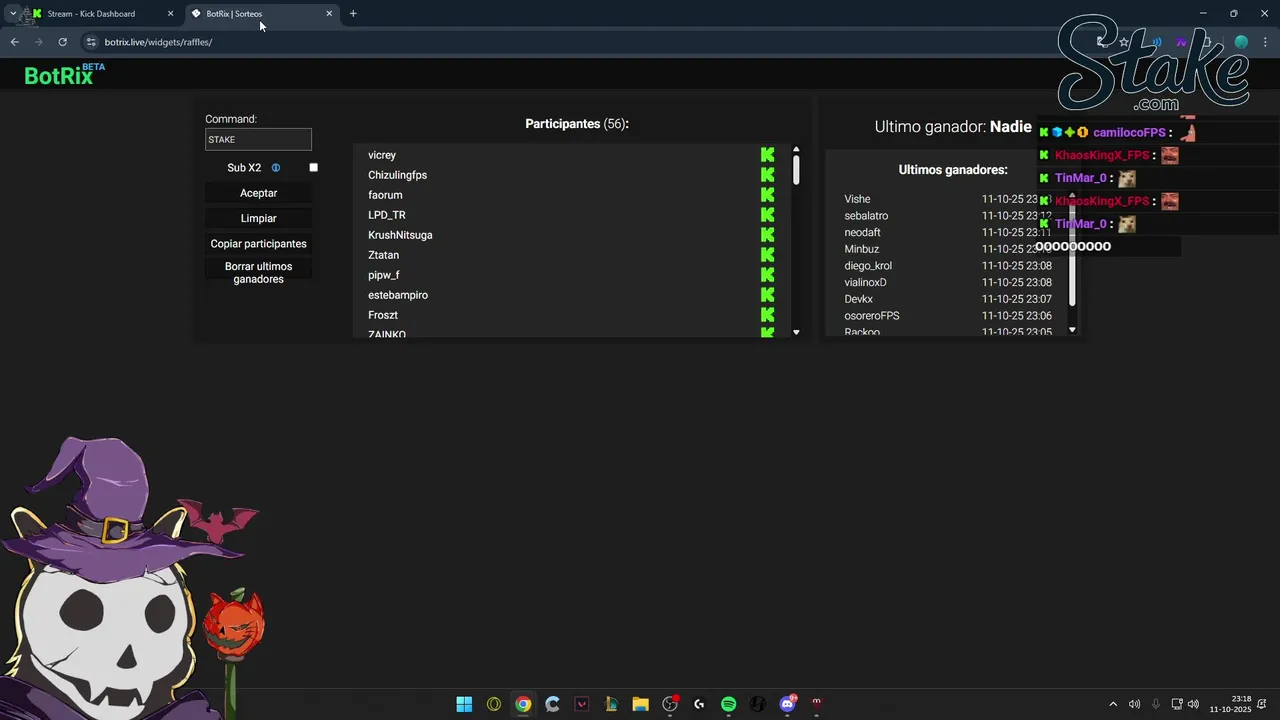
Task: Click the Kick icon next to pipw_f
Action: pyautogui.click(x=767, y=275)
